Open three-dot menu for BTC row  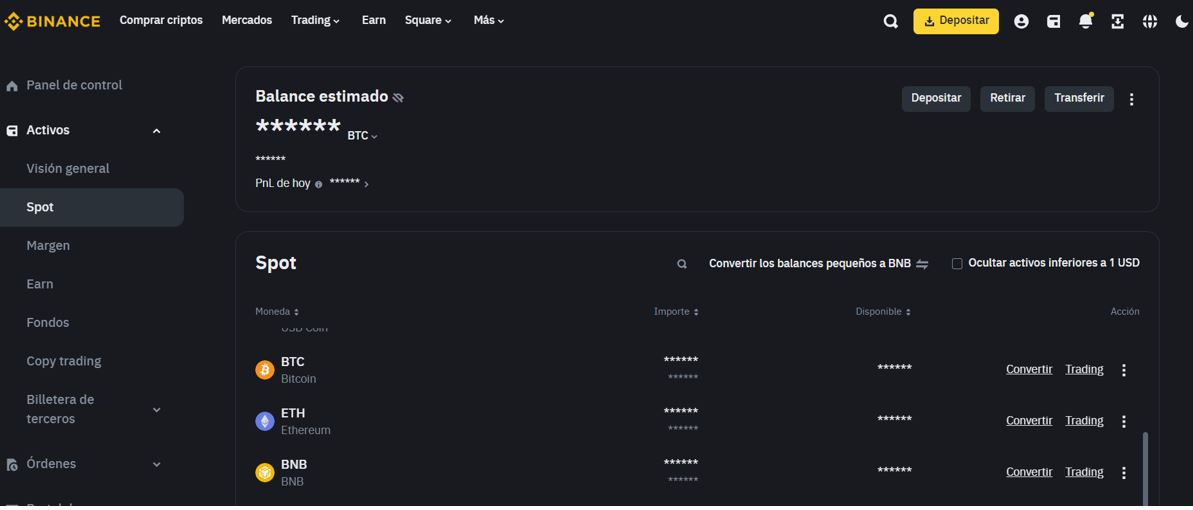click(1123, 370)
